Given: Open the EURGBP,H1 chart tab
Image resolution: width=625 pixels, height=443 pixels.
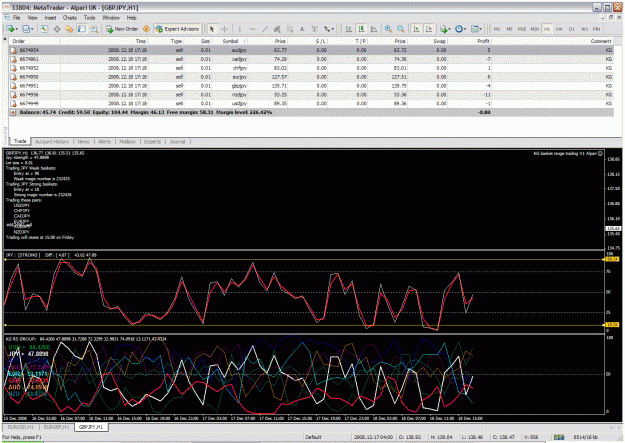Looking at the screenshot, I should [56, 427].
